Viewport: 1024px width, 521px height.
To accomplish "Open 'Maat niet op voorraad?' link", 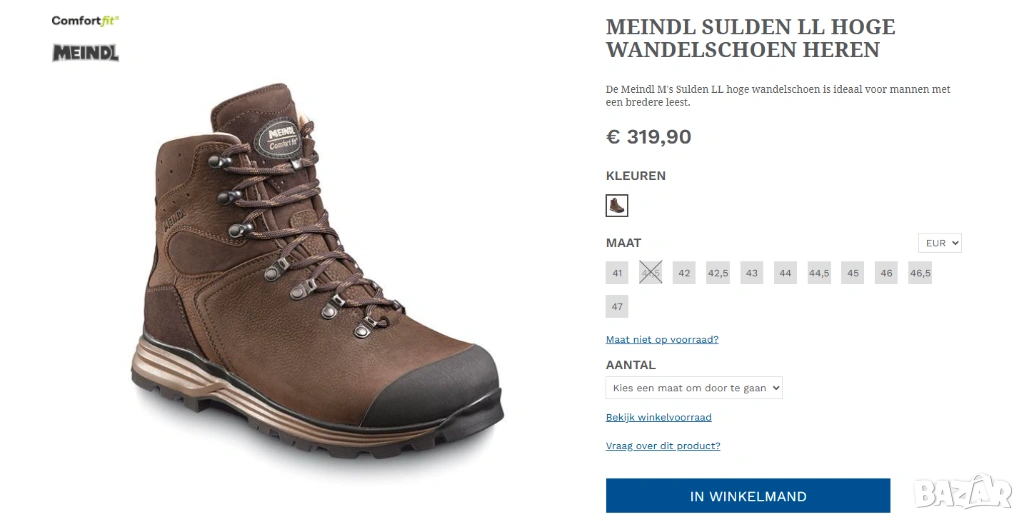I will point(662,339).
